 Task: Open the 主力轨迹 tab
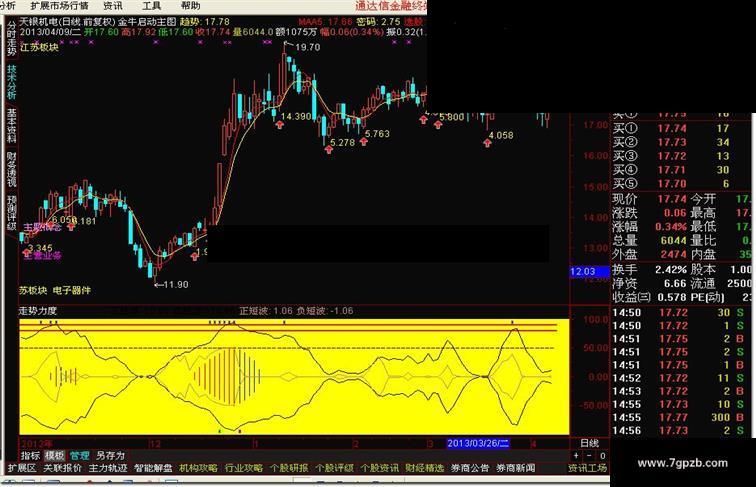108,468
